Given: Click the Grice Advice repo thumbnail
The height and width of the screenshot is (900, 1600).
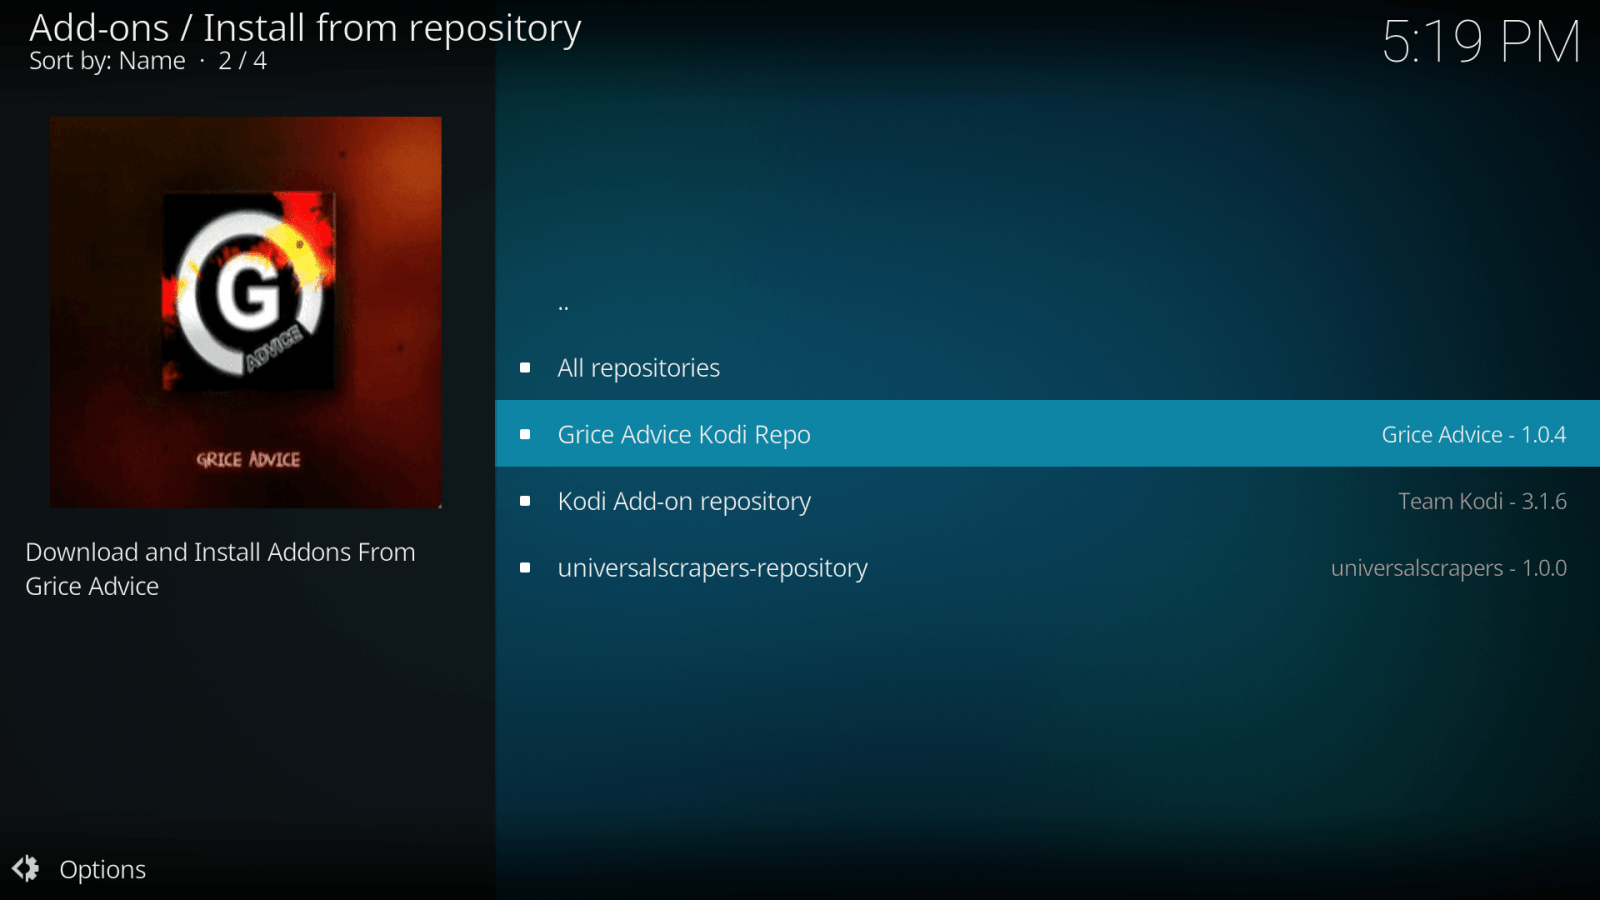Looking at the screenshot, I should pyautogui.click(x=246, y=312).
